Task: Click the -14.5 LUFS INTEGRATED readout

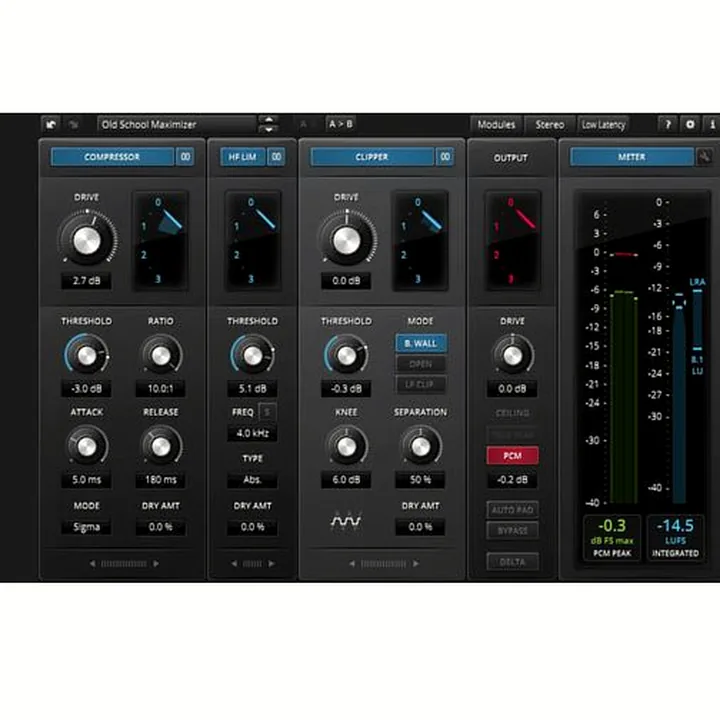Action: point(675,537)
